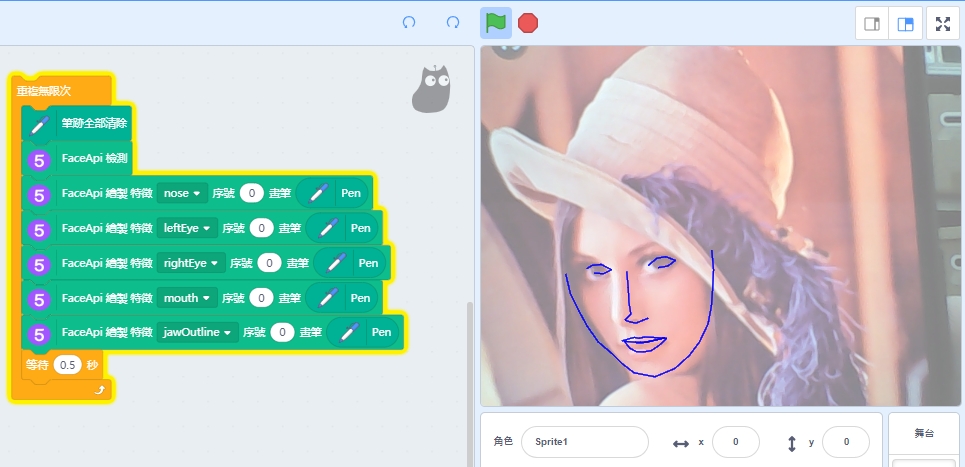Viewport: 965px width, 467px height.
Task: Click the wait 0.5 seconds field
Action: pyautogui.click(x=68, y=365)
